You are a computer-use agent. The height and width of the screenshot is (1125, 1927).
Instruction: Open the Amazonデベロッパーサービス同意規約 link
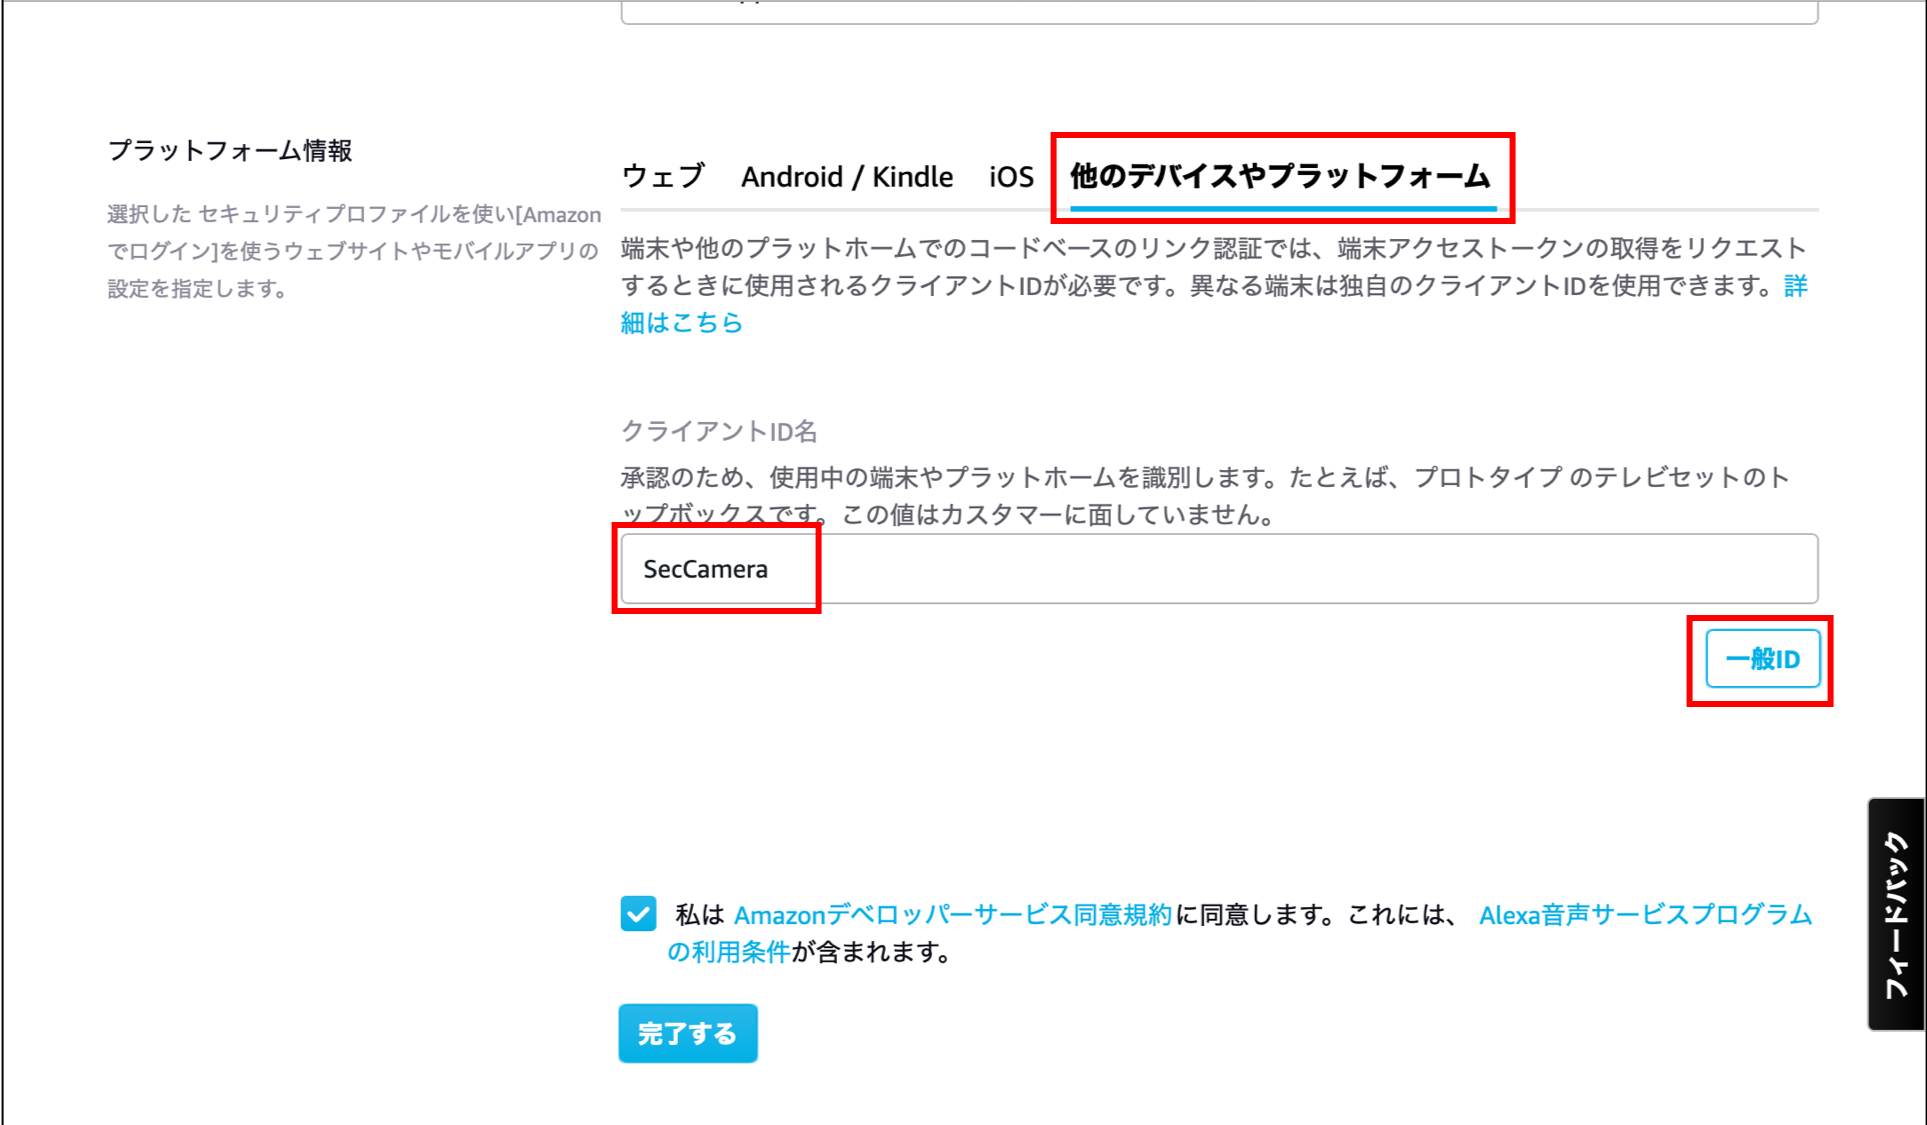(952, 913)
